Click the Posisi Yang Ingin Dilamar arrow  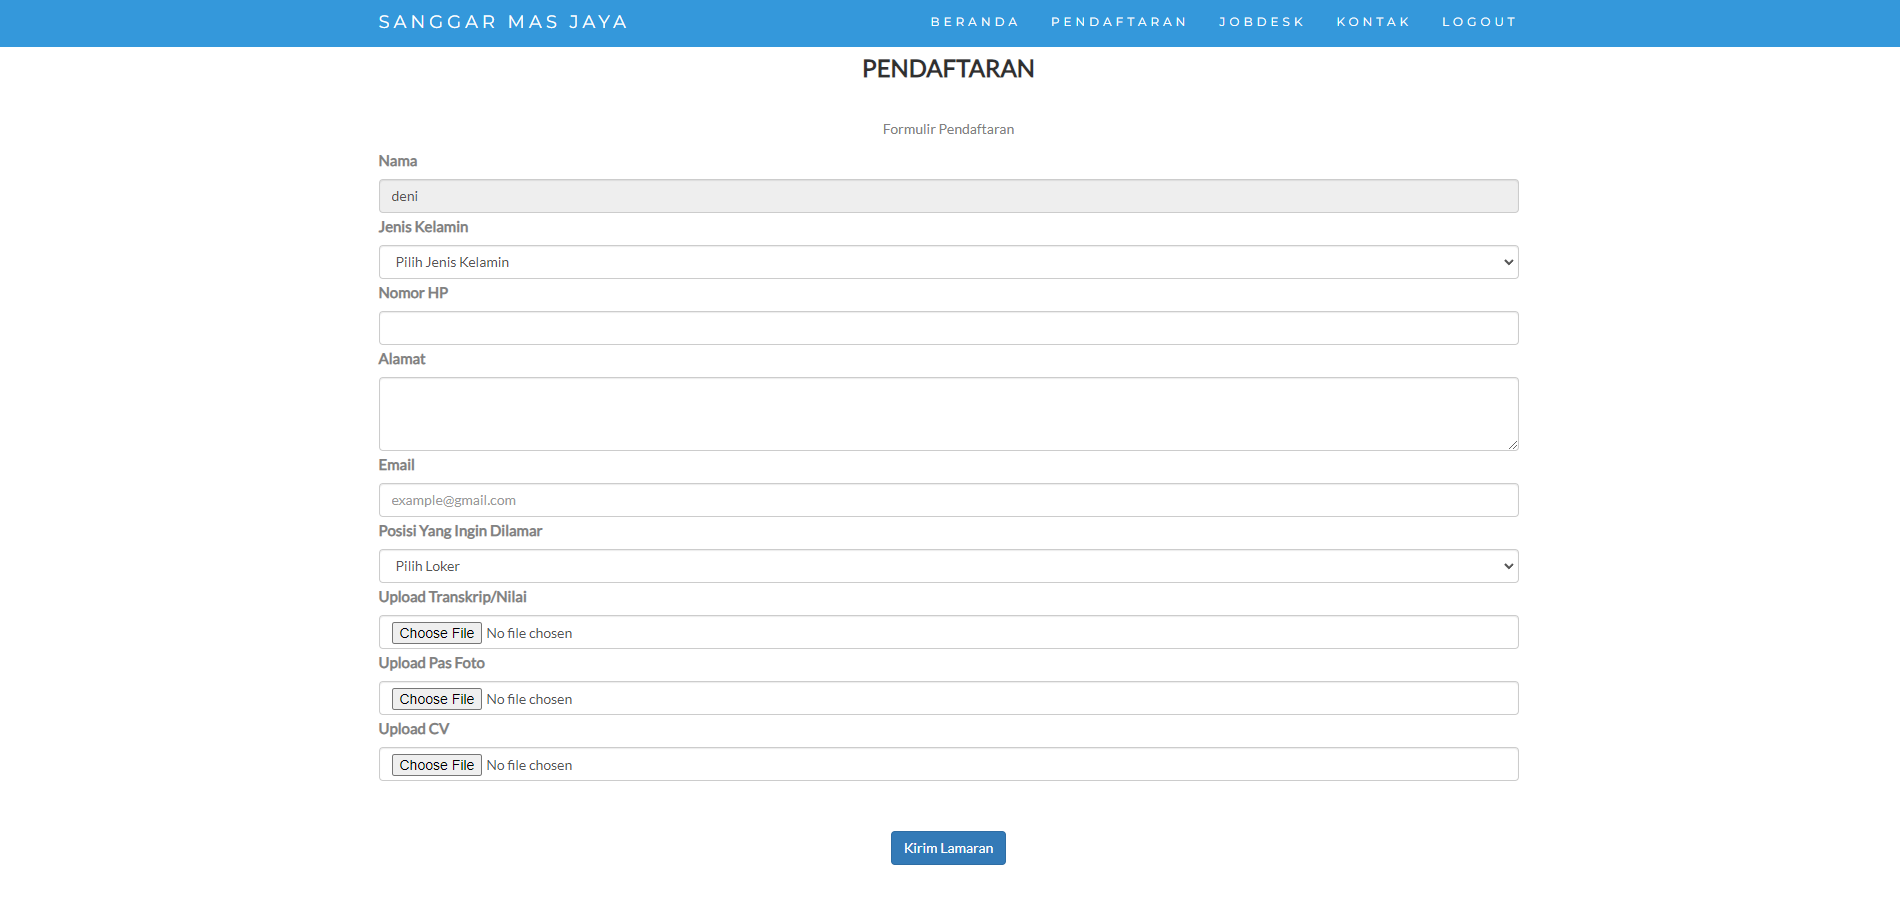click(1508, 566)
